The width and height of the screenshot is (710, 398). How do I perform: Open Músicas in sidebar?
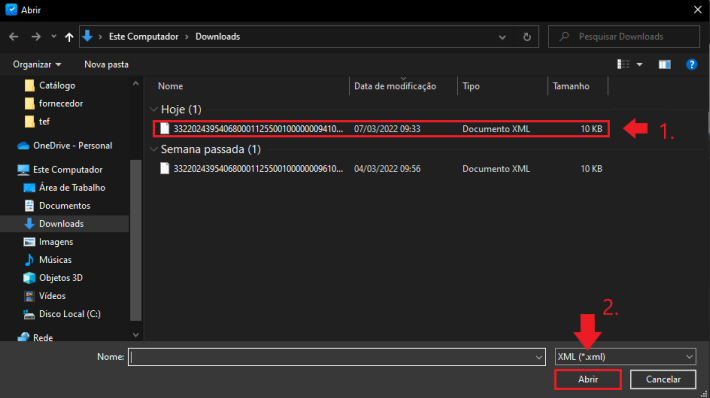[55, 259]
